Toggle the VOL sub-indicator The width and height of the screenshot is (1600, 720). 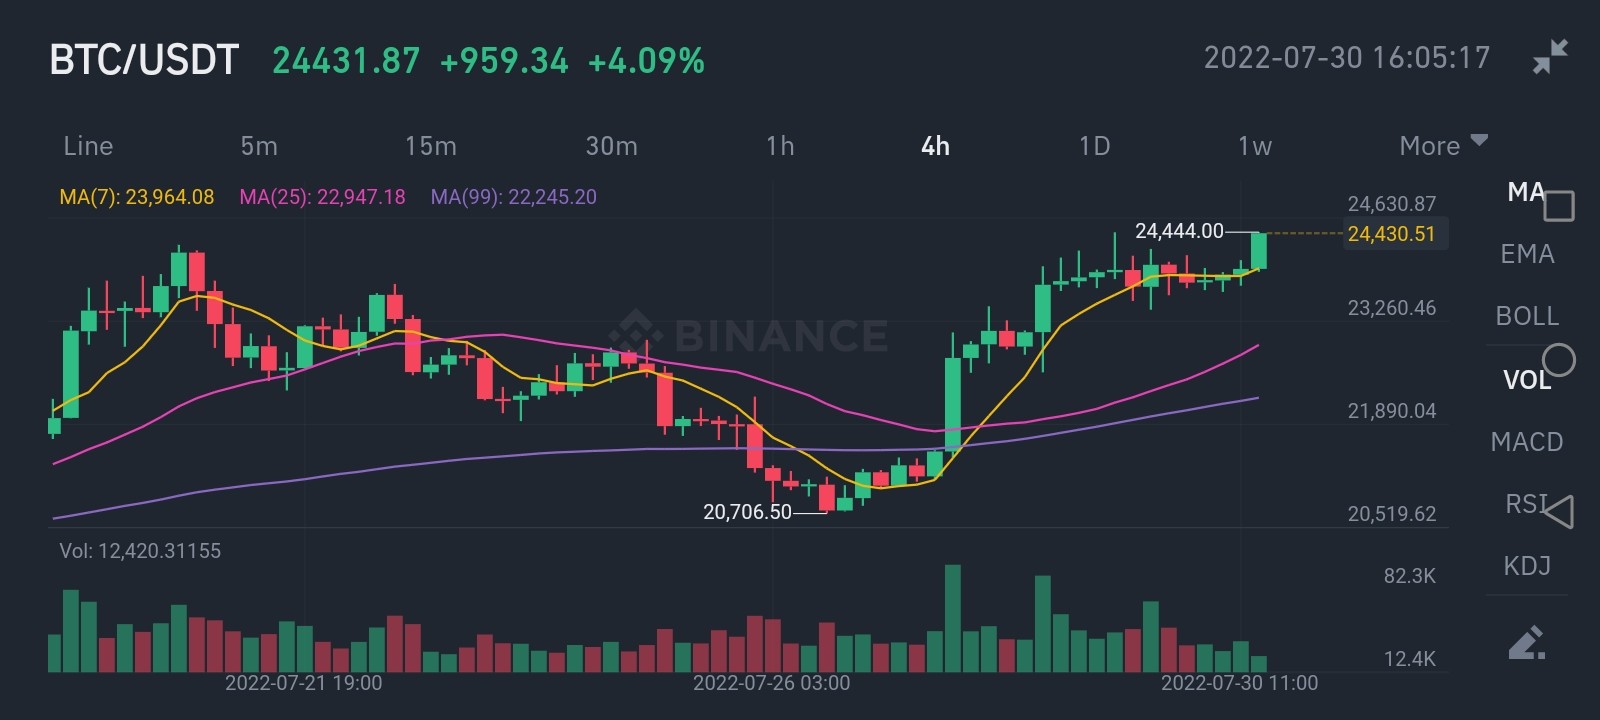1526,380
